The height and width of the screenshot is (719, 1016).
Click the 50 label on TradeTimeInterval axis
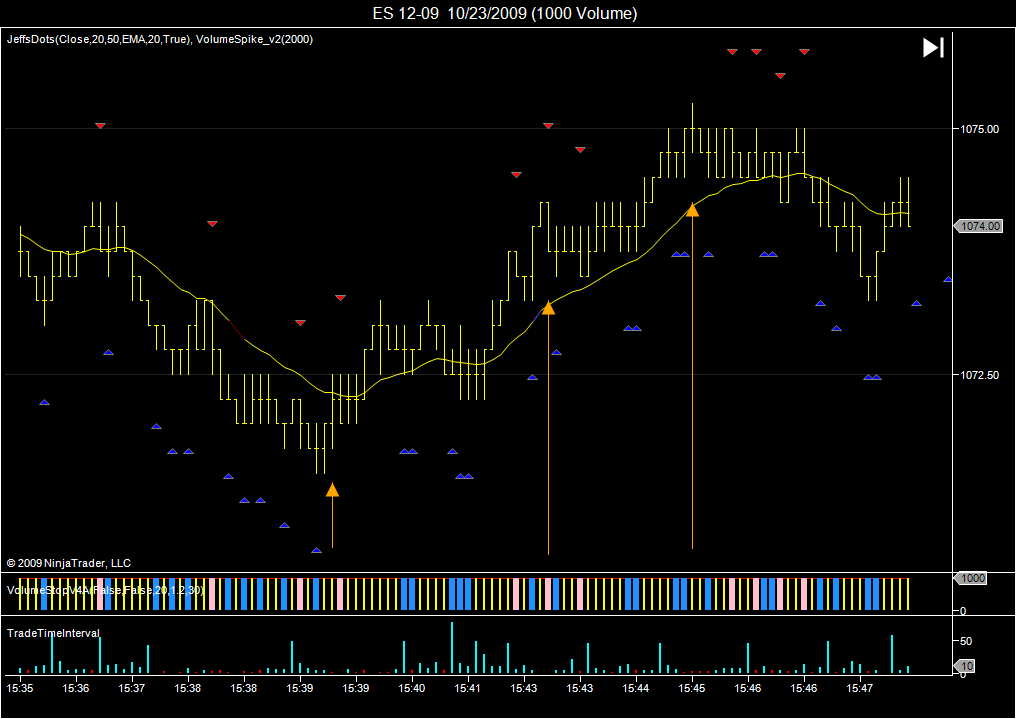tap(966, 641)
